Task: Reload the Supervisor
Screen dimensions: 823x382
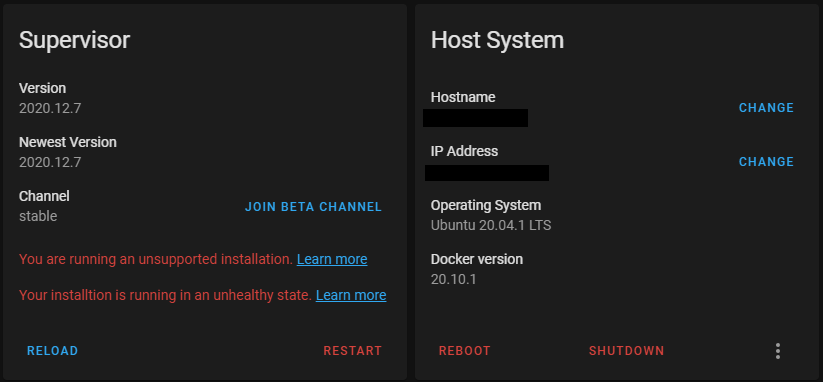Action: [x=52, y=351]
